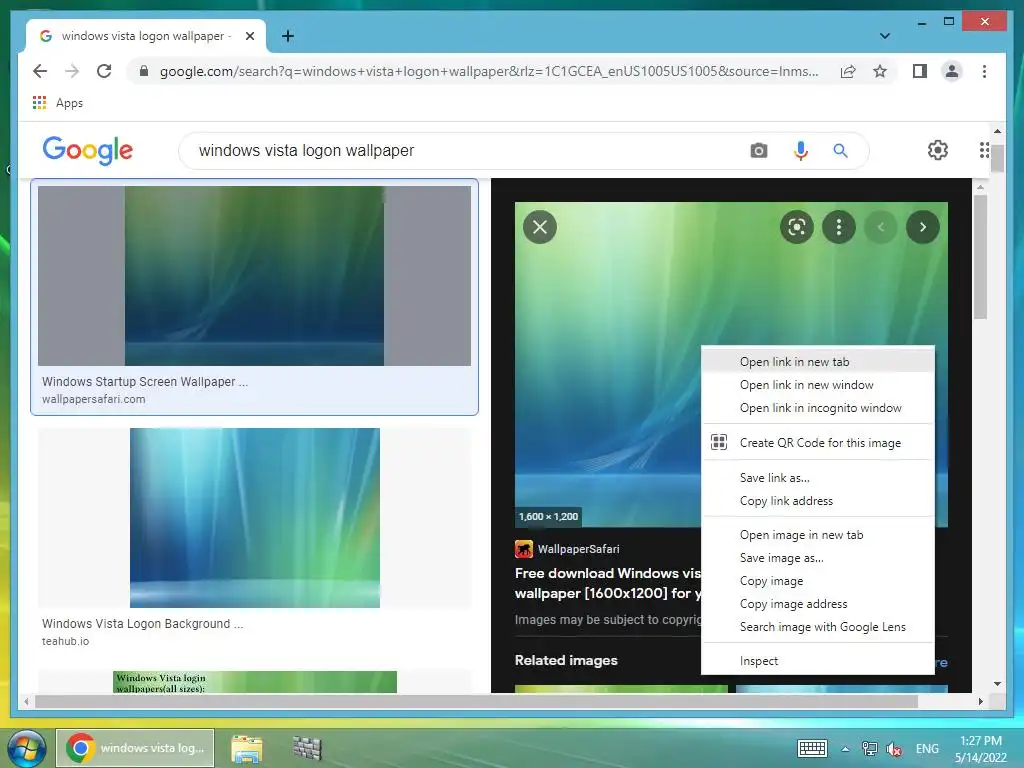
Task: Show the next image in preview
Action: 922,227
